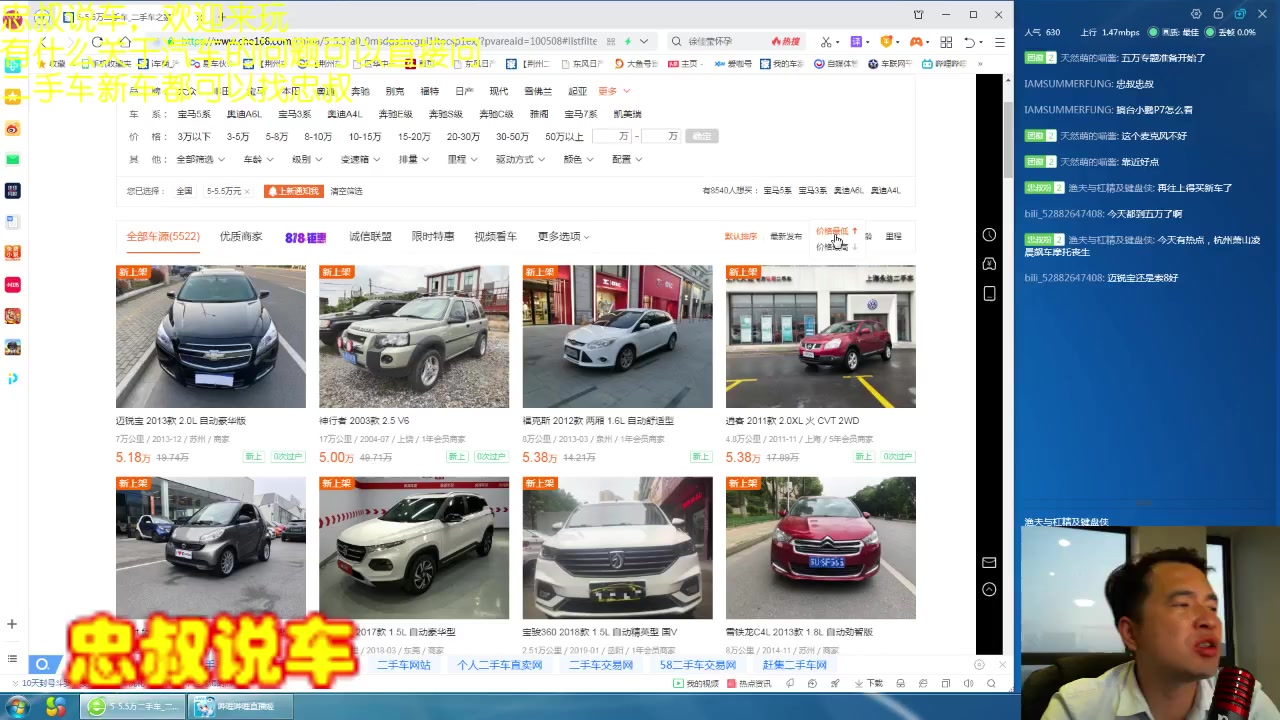Open browser window from taskbar
This screenshot has width=1280, height=720.
pyautogui.click(x=132, y=707)
